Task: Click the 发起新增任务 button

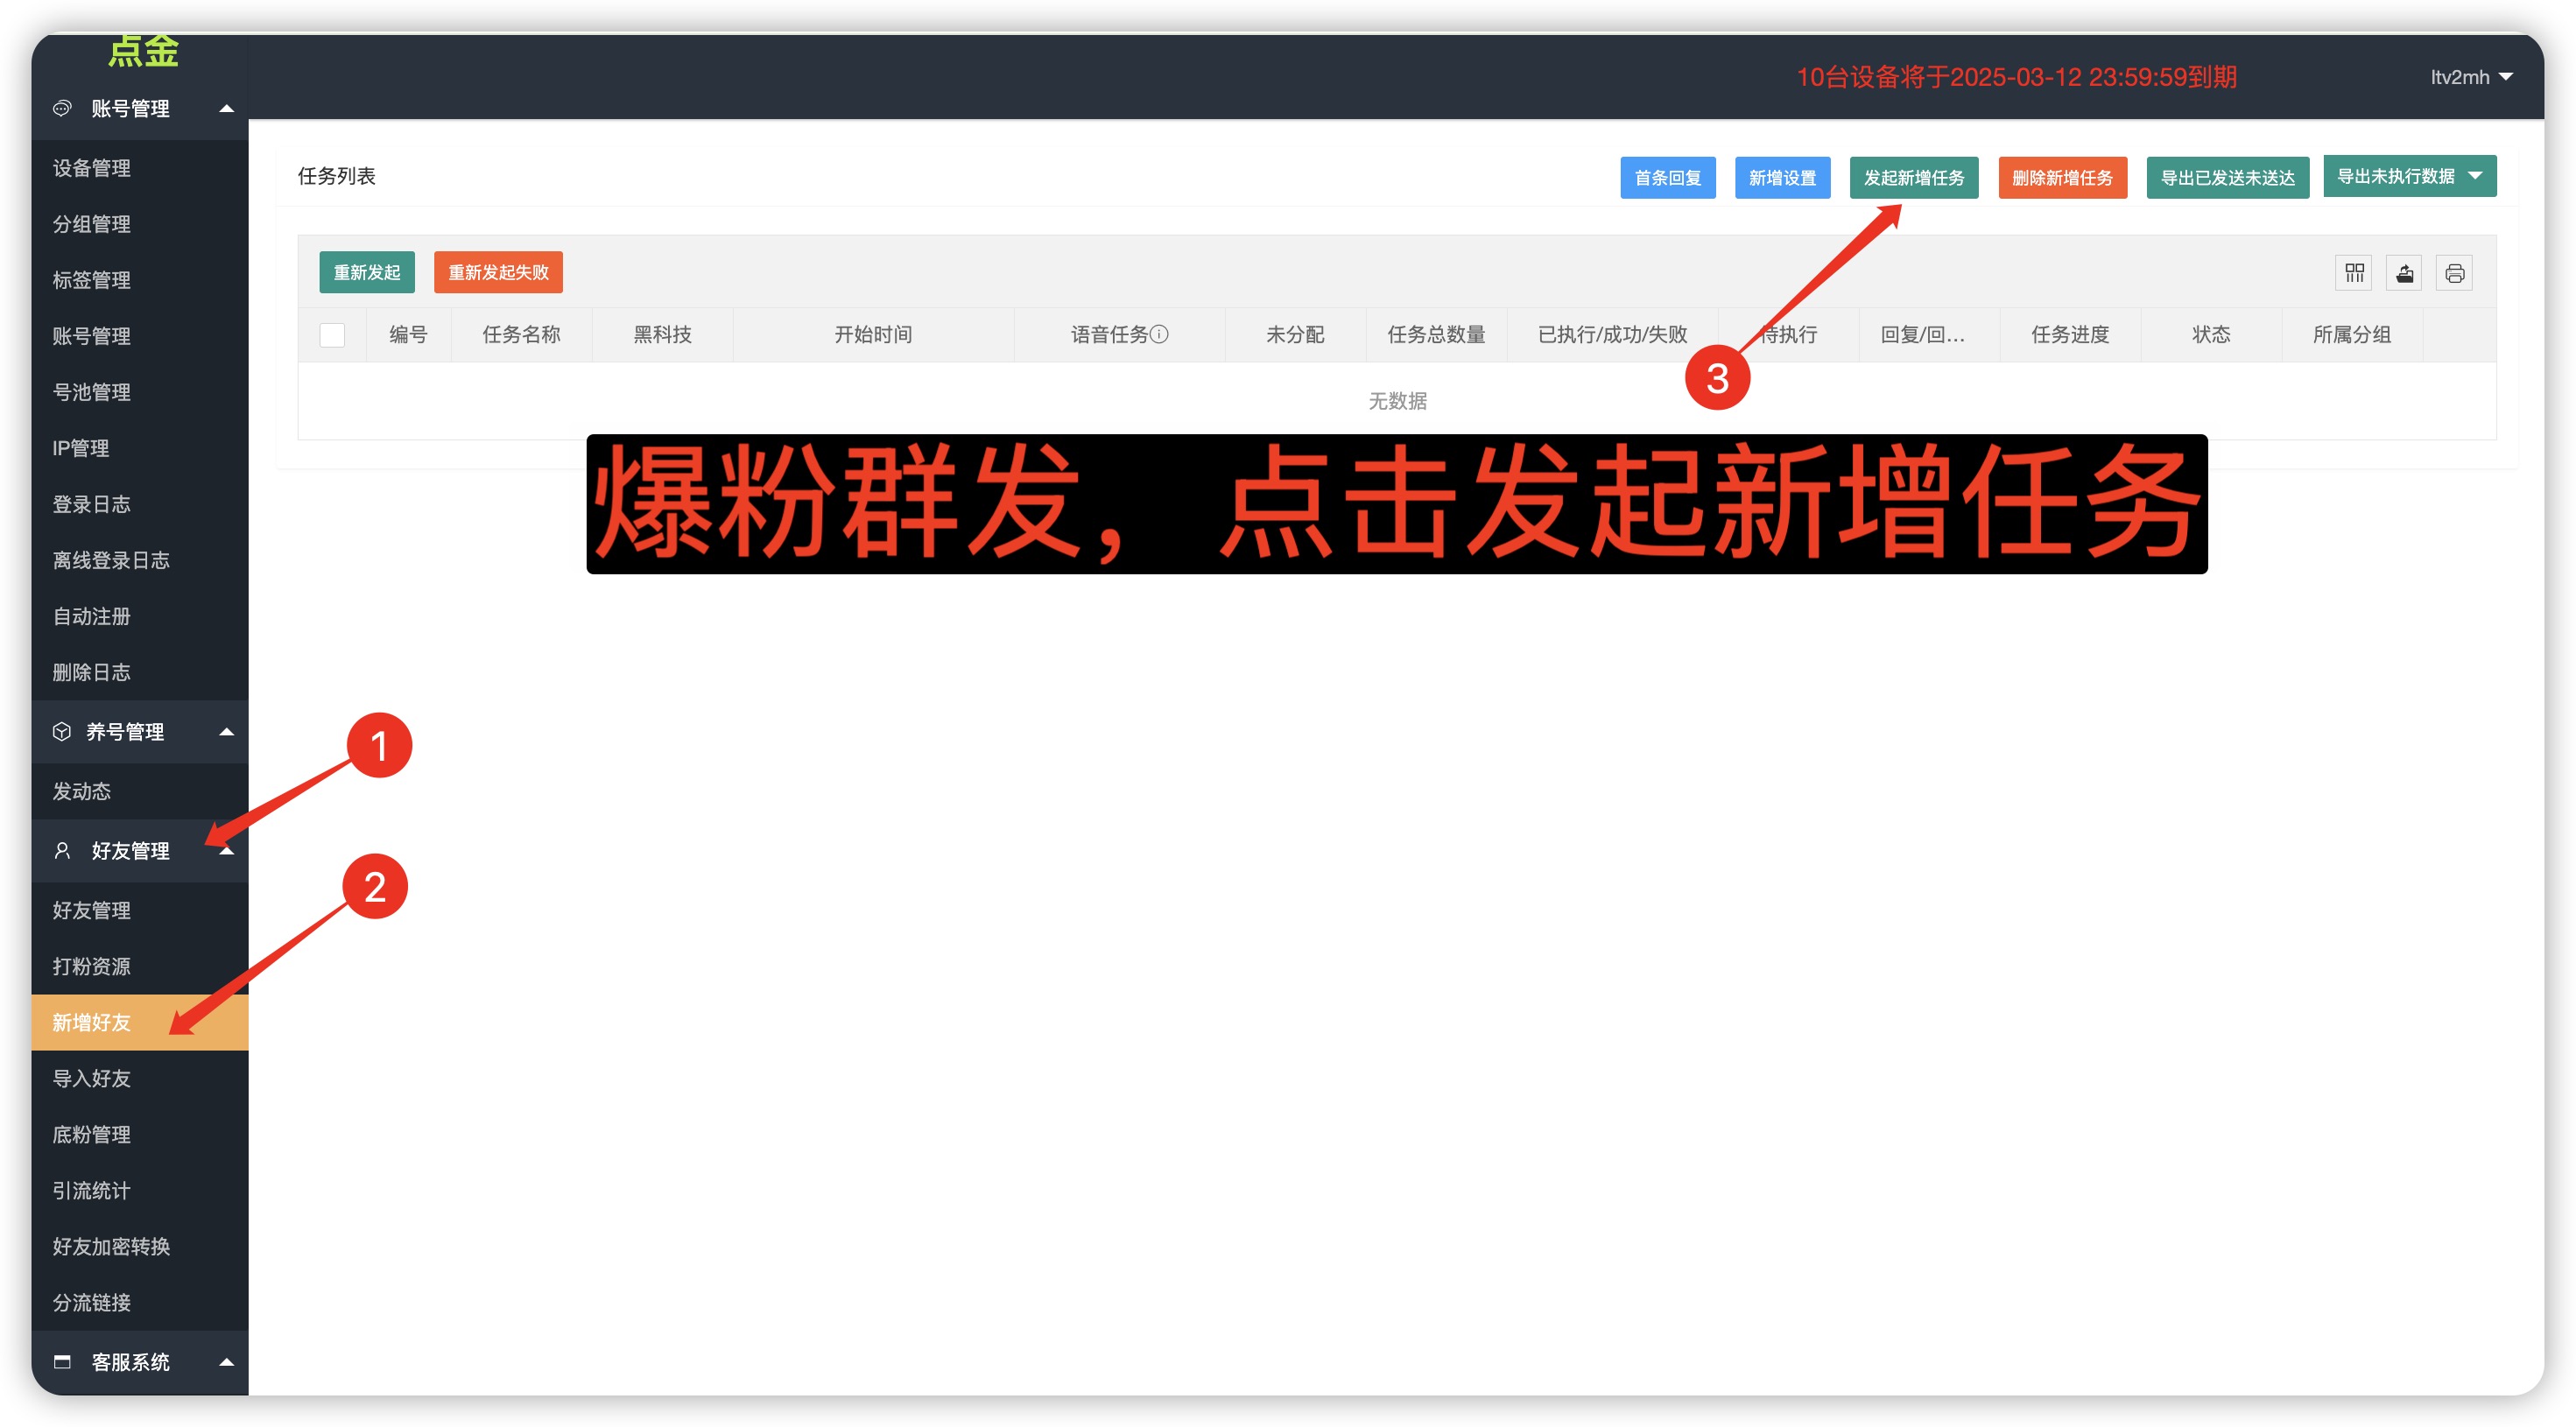Action: pos(1913,178)
